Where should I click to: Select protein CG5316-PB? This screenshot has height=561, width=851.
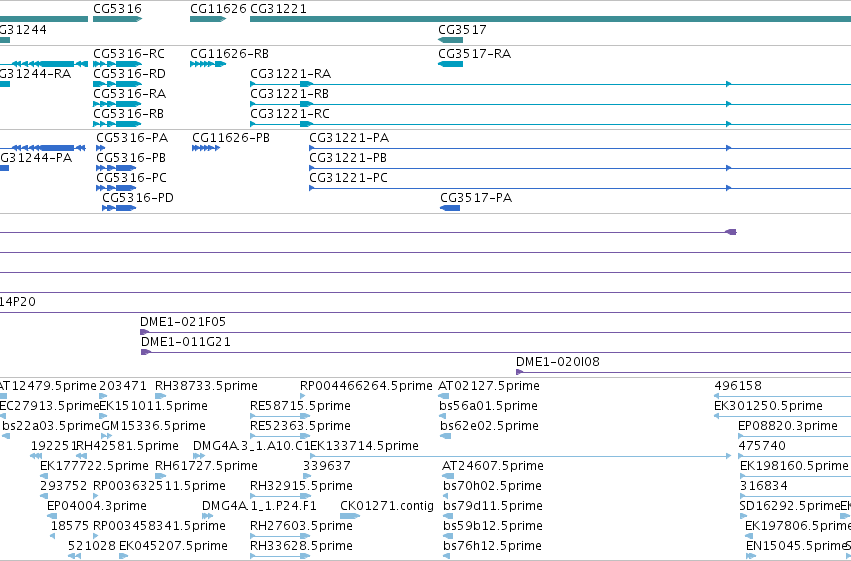pyautogui.click(x=131, y=158)
